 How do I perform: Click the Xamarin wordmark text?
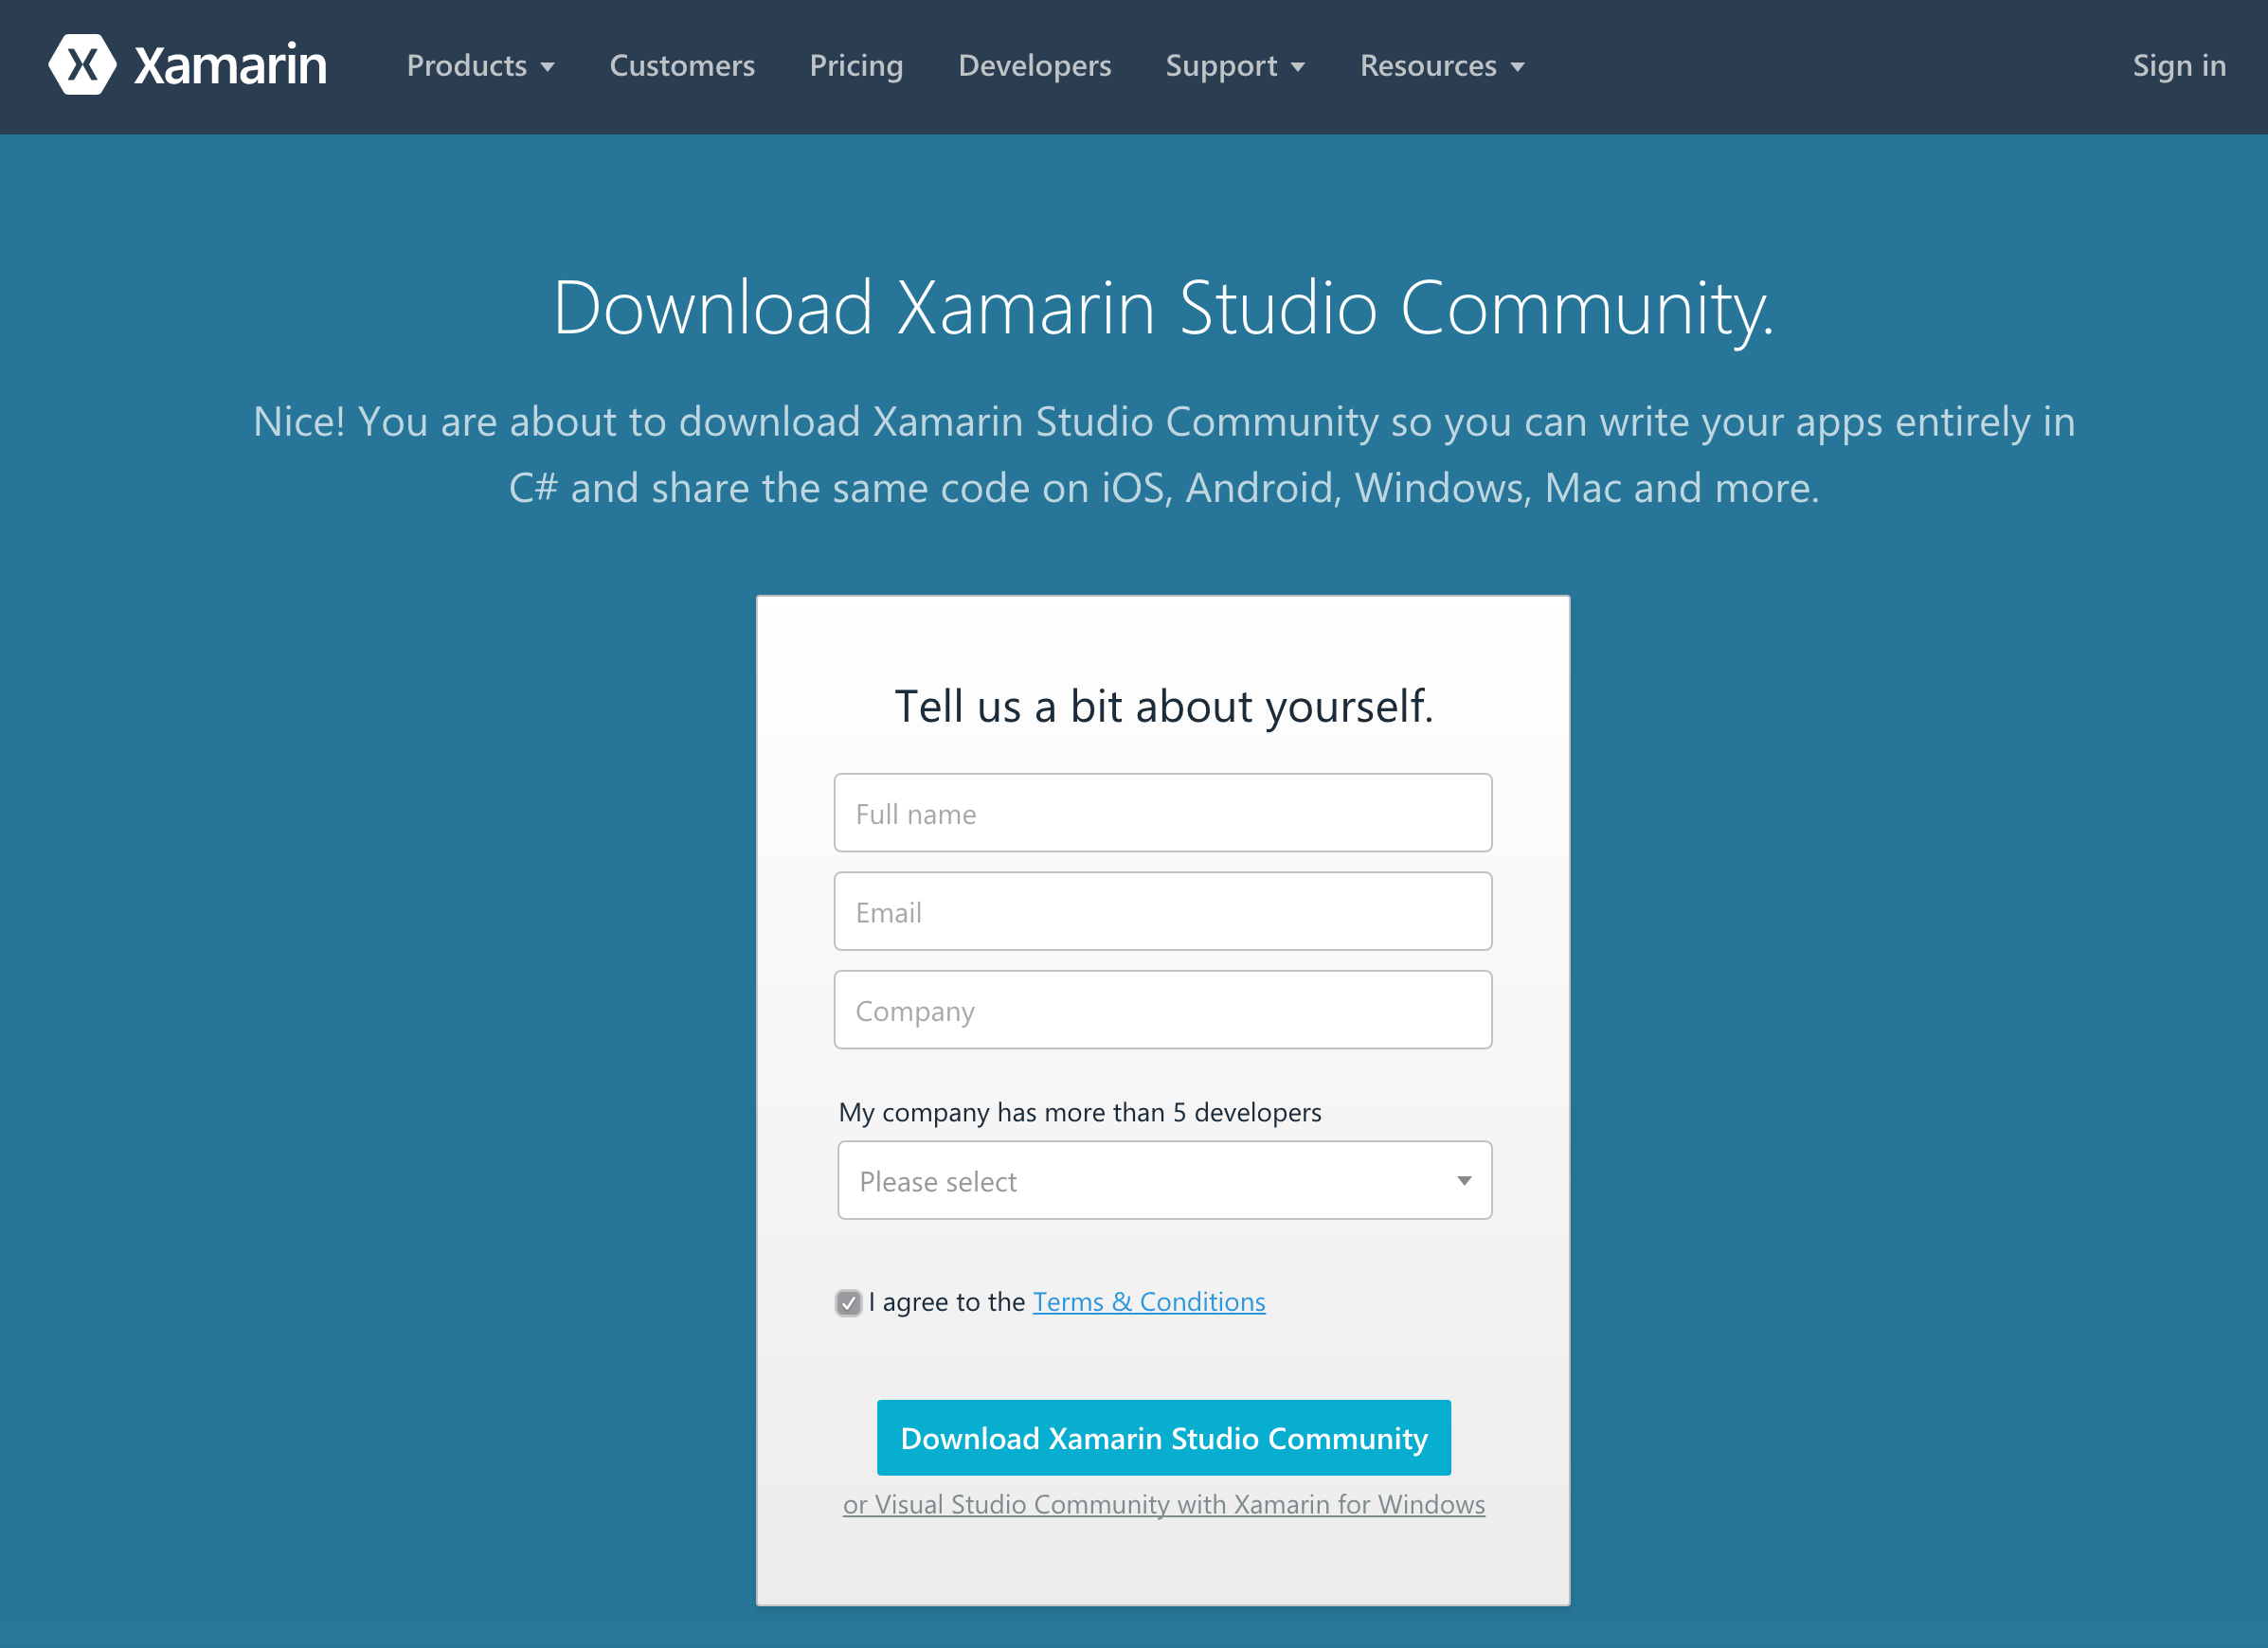click(x=230, y=66)
